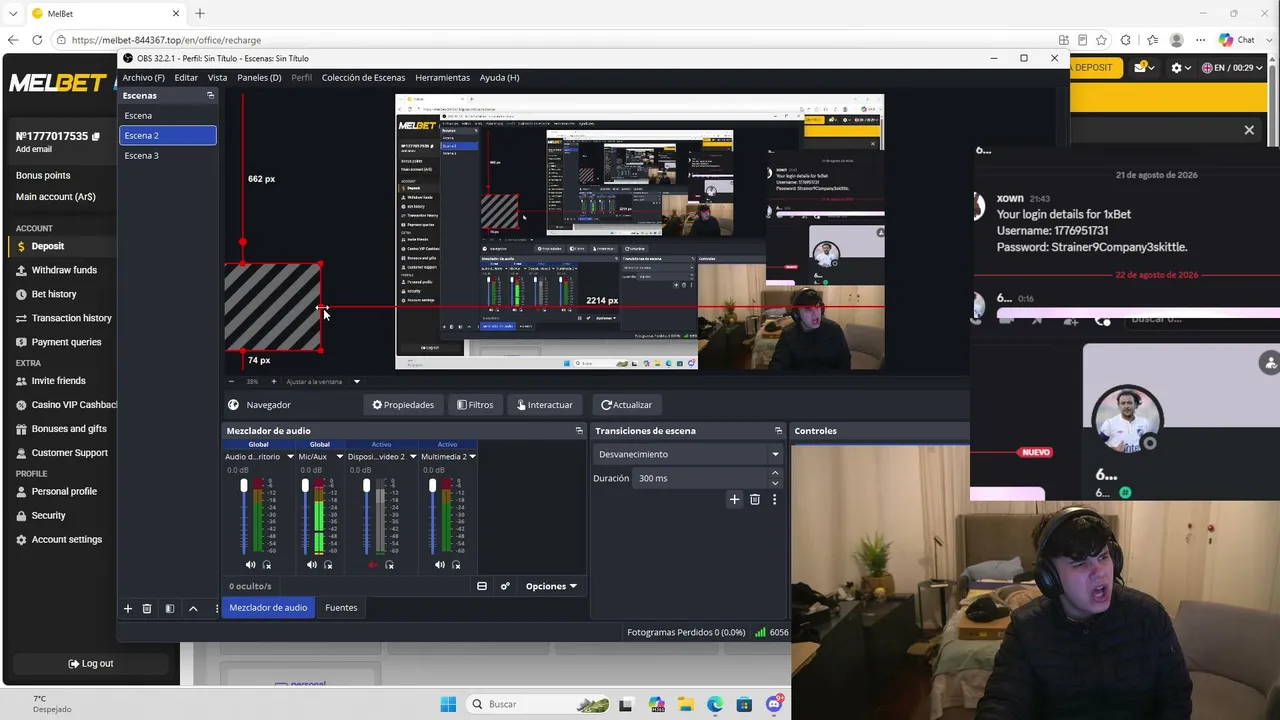
Task: Open the Dispositivo video 2 channel dropdown
Action: click(x=412, y=457)
